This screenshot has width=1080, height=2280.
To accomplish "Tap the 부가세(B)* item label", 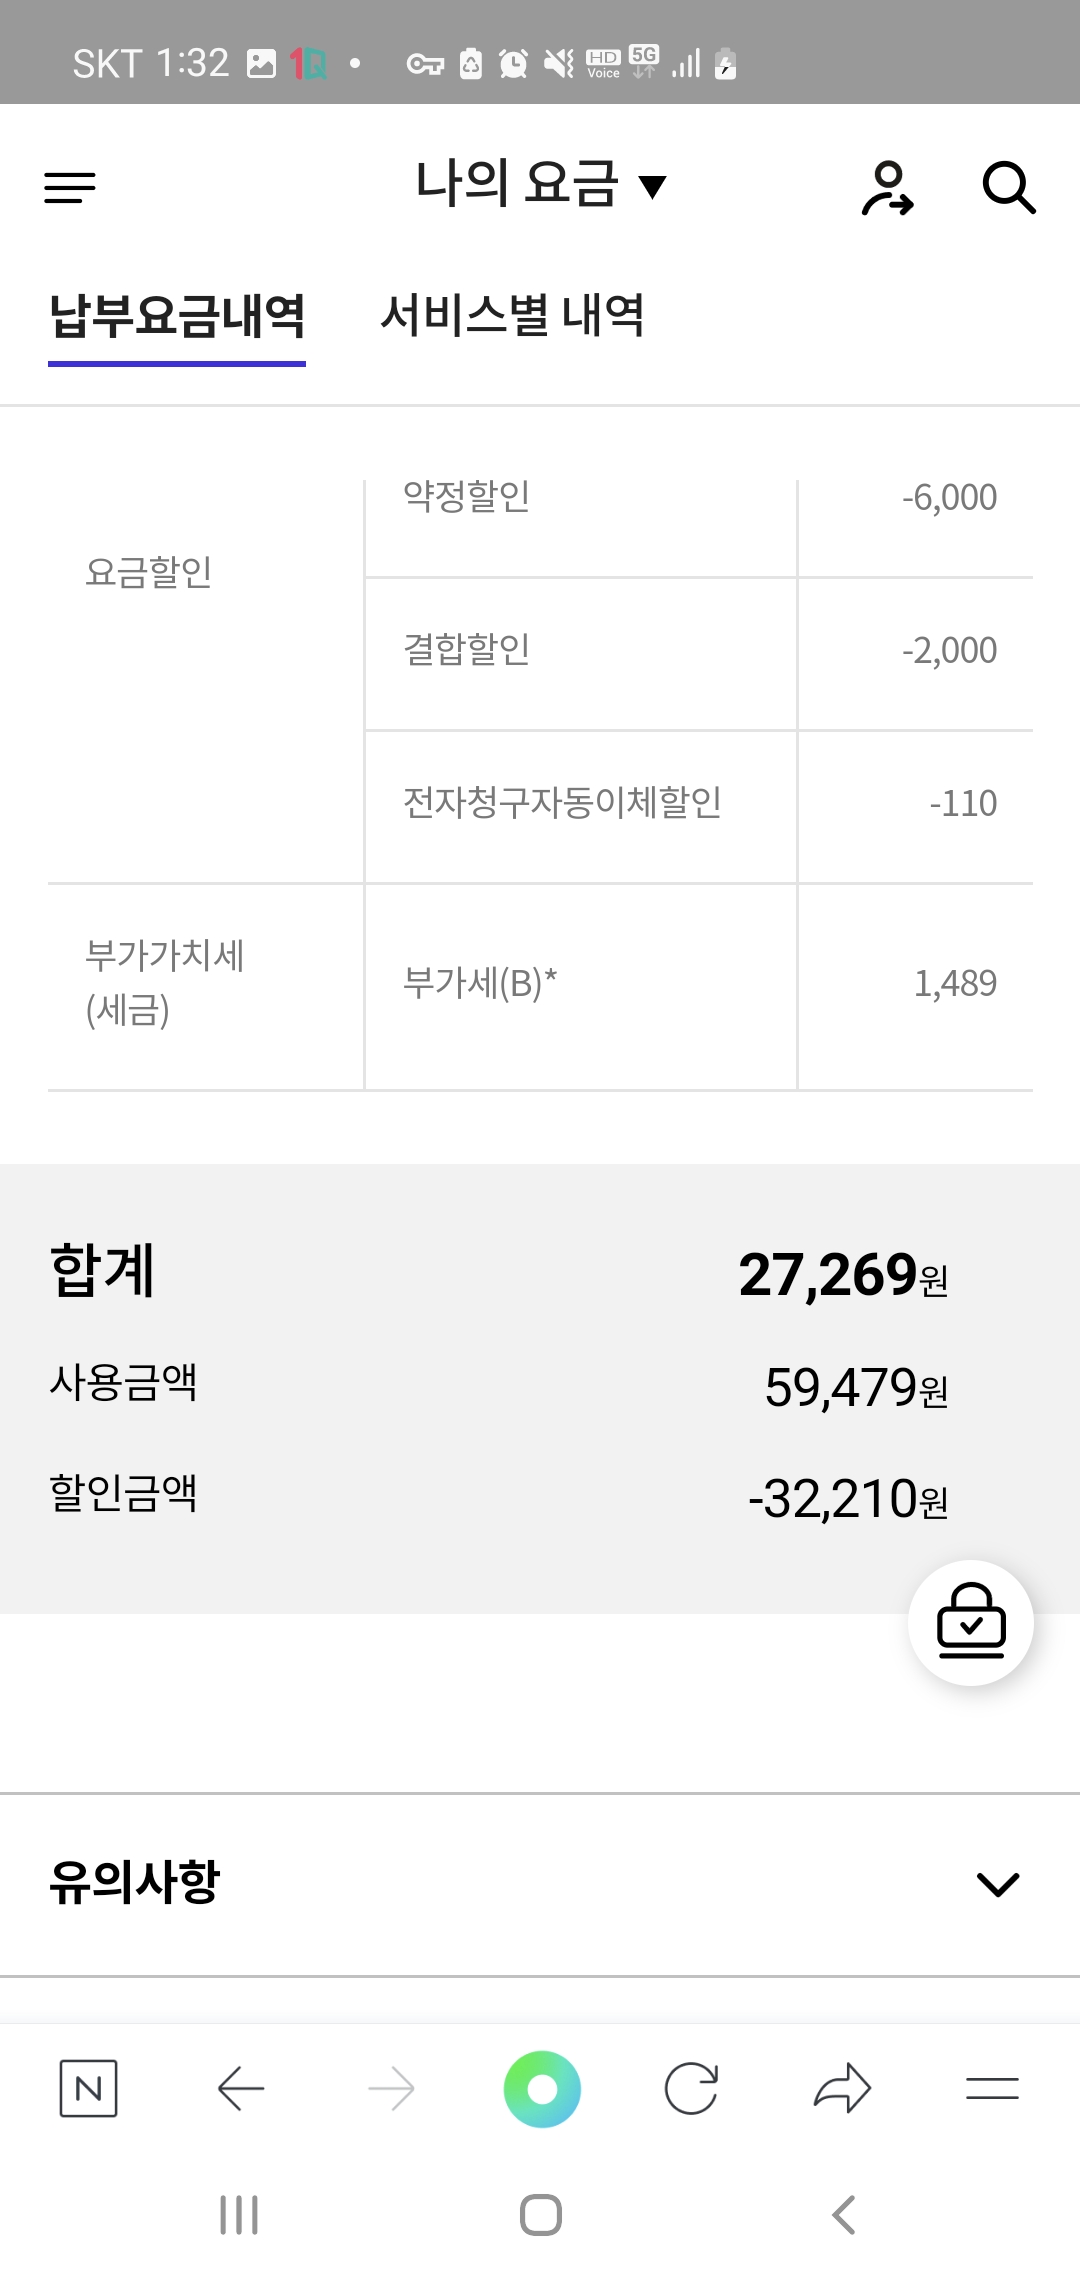I will tap(480, 984).
